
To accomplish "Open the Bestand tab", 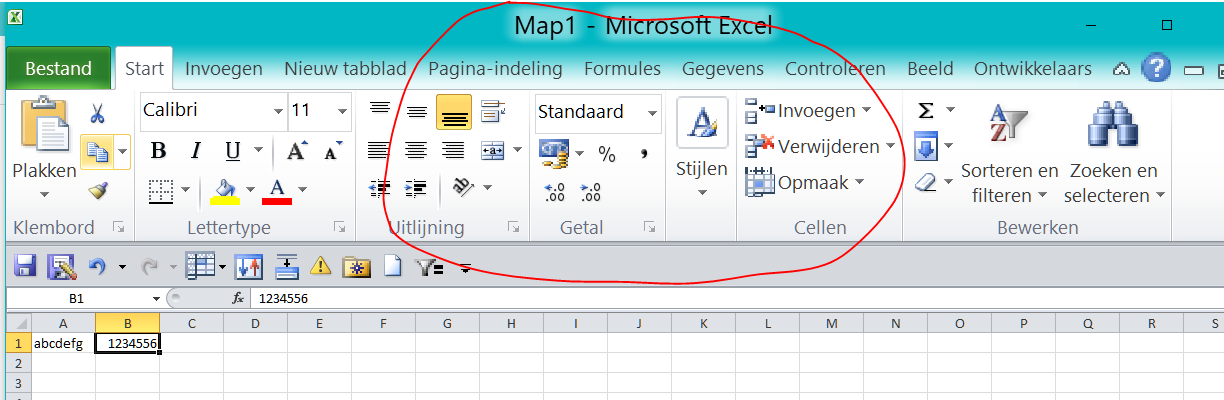I will pos(58,69).
